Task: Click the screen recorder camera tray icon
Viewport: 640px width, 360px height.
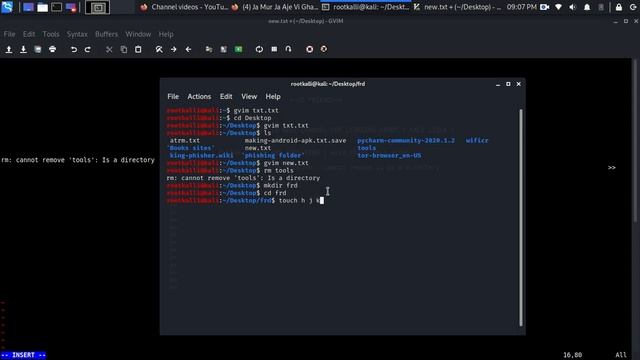Action: [x=544, y=7]
